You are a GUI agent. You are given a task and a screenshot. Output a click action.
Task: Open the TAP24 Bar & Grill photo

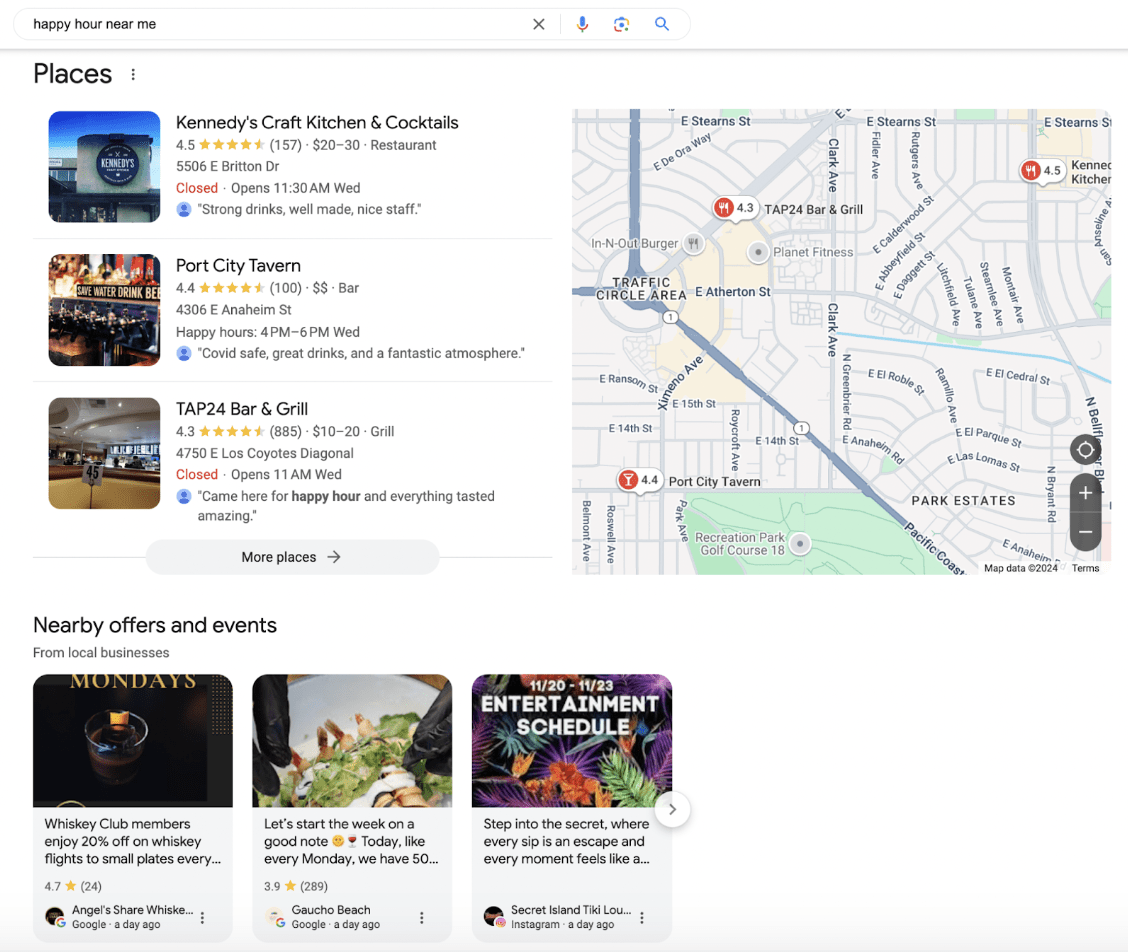click(104, 453)
